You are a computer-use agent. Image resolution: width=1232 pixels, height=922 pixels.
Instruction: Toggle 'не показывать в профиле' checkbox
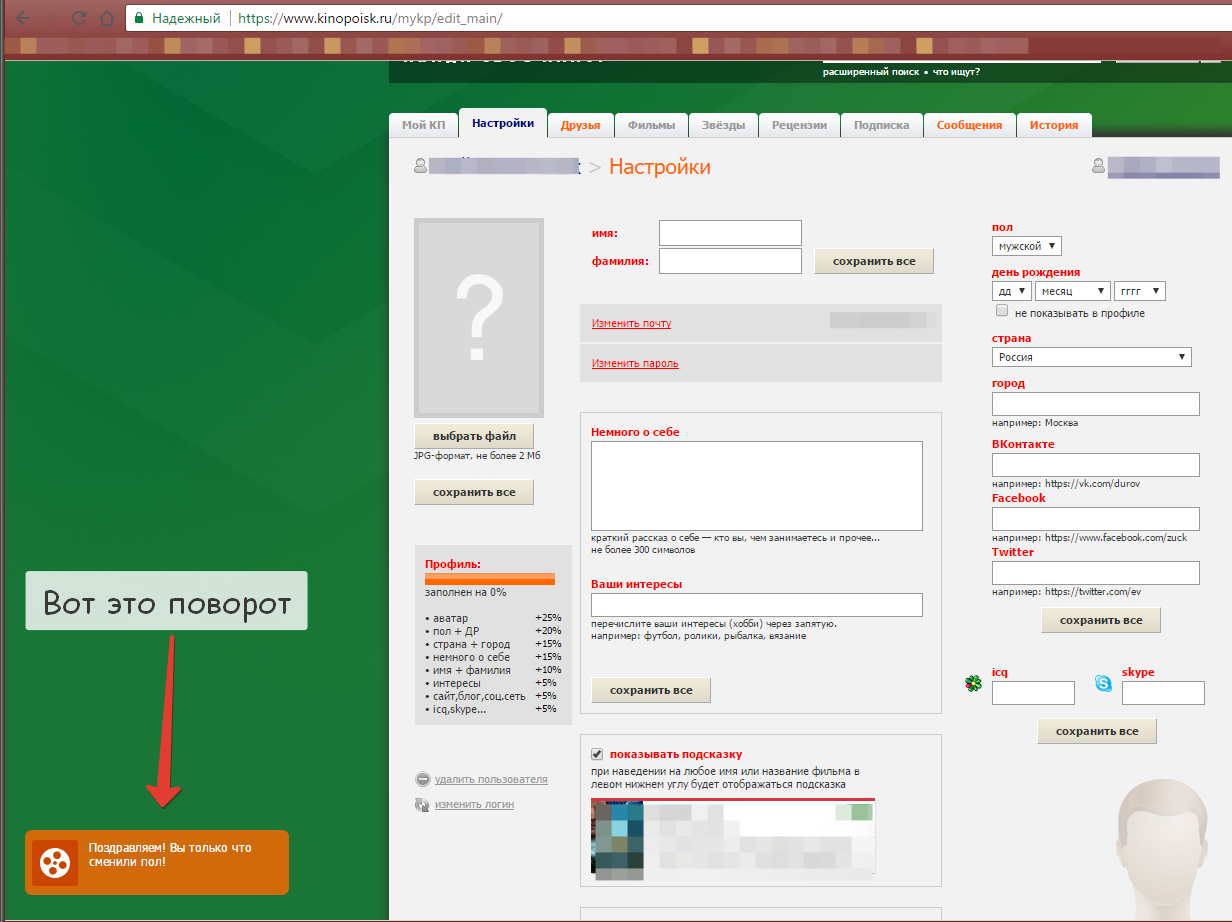pos(1002,312)
